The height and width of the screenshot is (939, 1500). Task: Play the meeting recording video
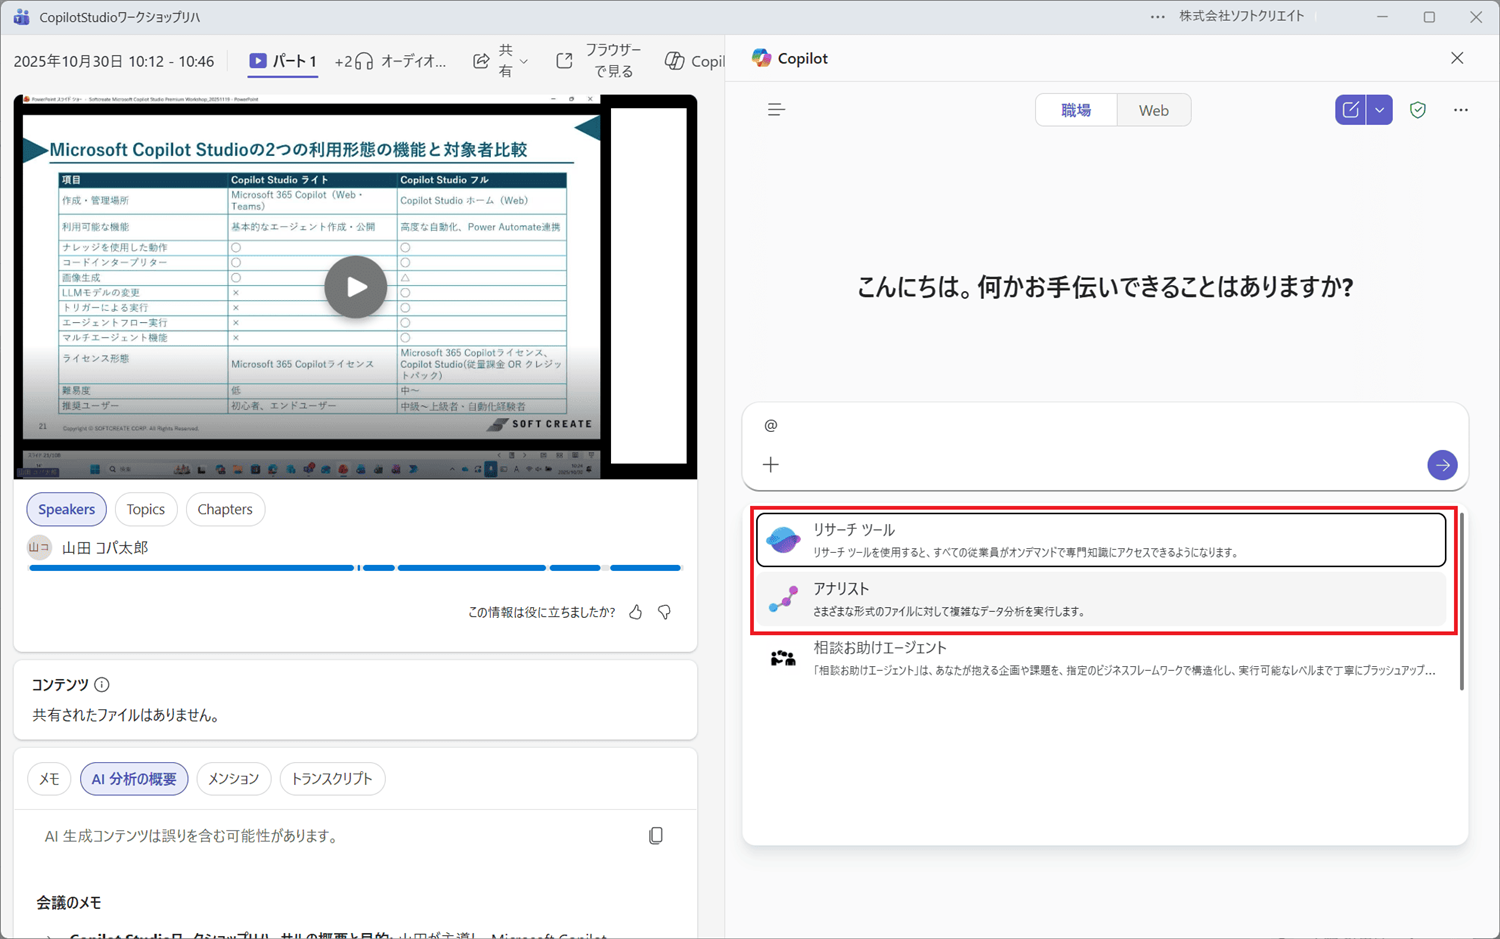(x=355, y=287)
